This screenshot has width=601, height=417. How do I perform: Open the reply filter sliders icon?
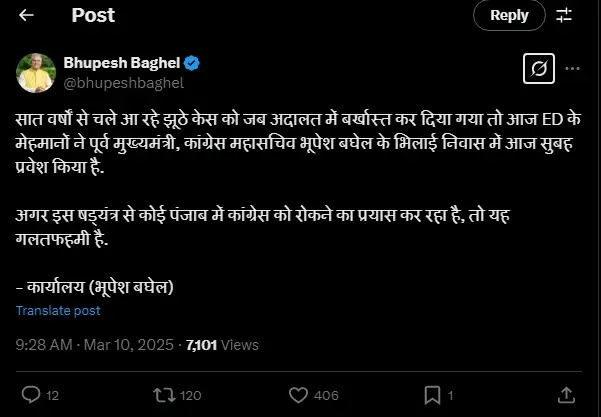[x=564, y=15]
